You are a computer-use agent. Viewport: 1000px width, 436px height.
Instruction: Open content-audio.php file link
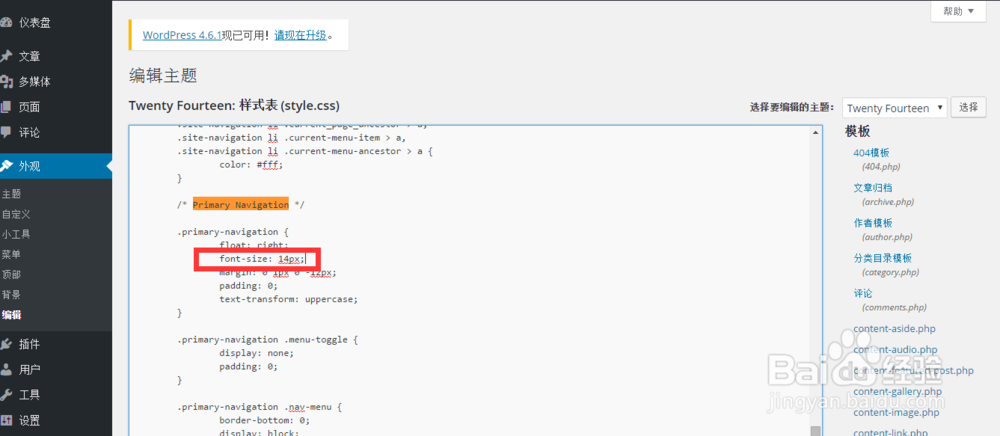[x=895, y=350]
